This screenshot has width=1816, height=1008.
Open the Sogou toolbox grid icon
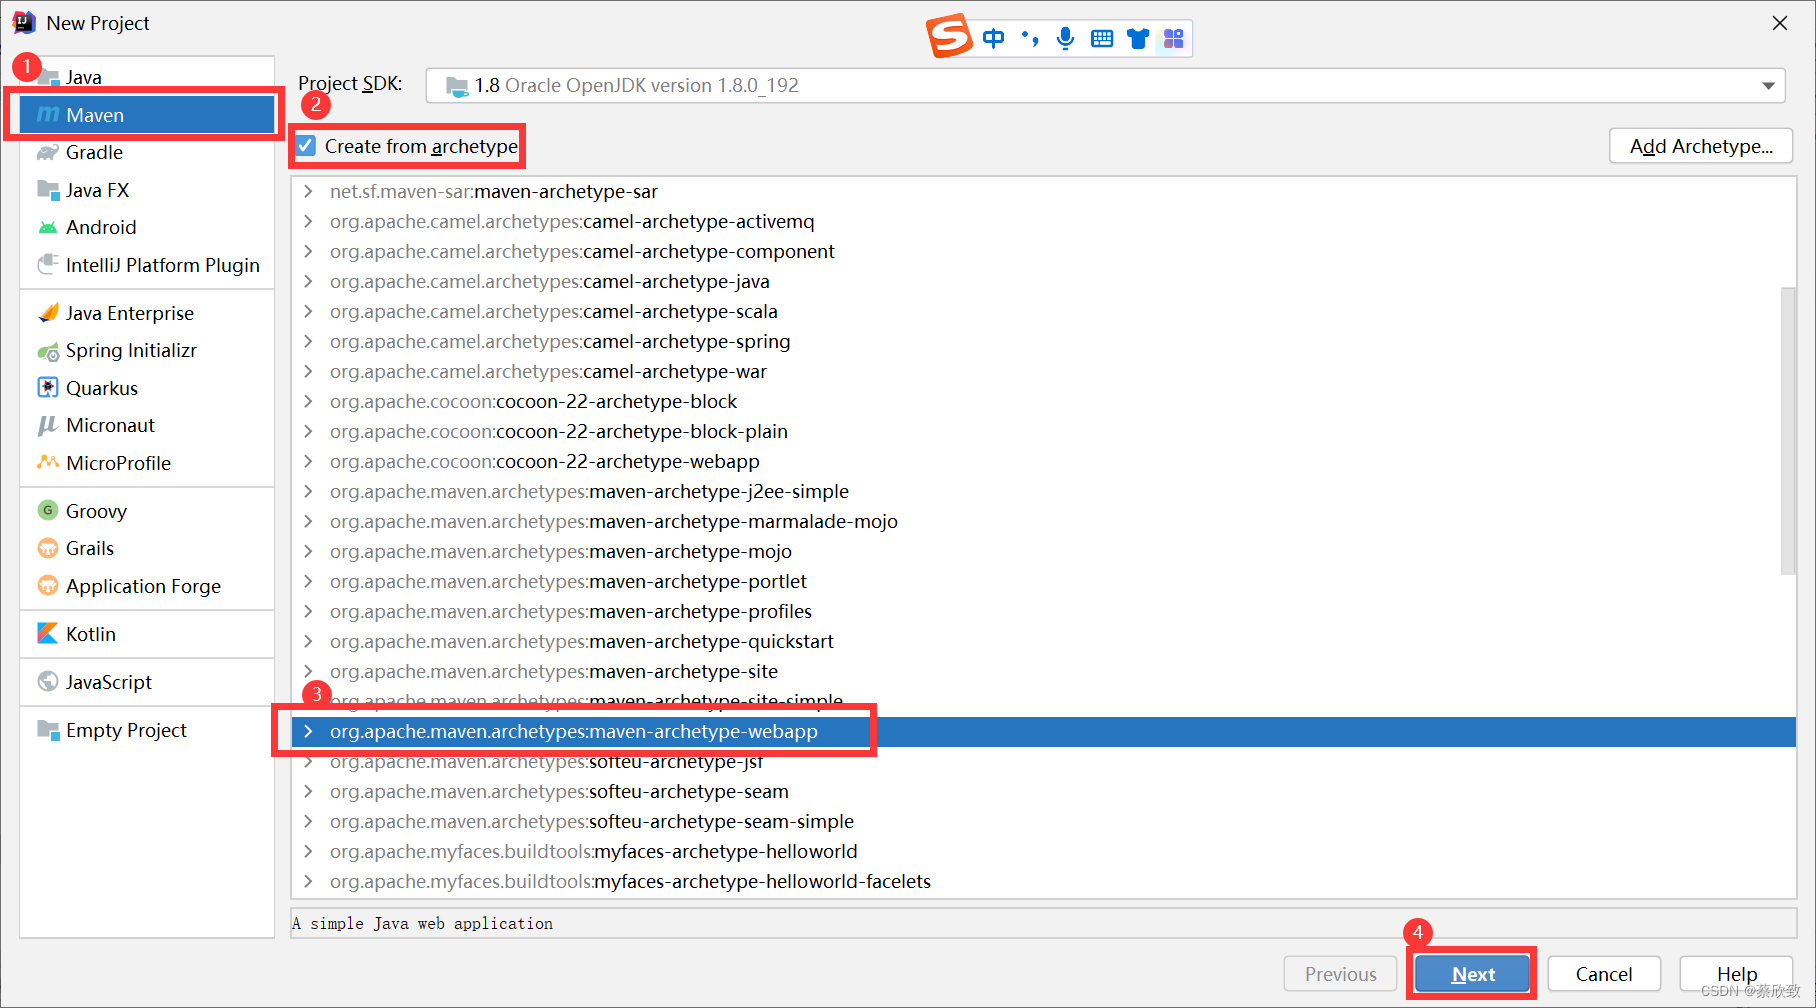1174,38
